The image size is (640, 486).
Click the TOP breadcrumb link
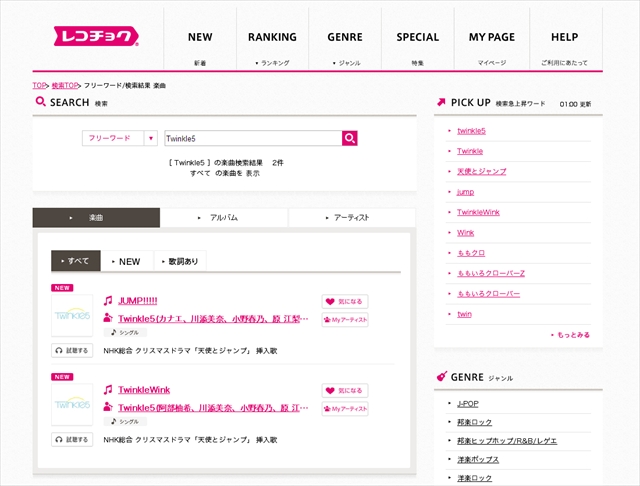point(39,85)
